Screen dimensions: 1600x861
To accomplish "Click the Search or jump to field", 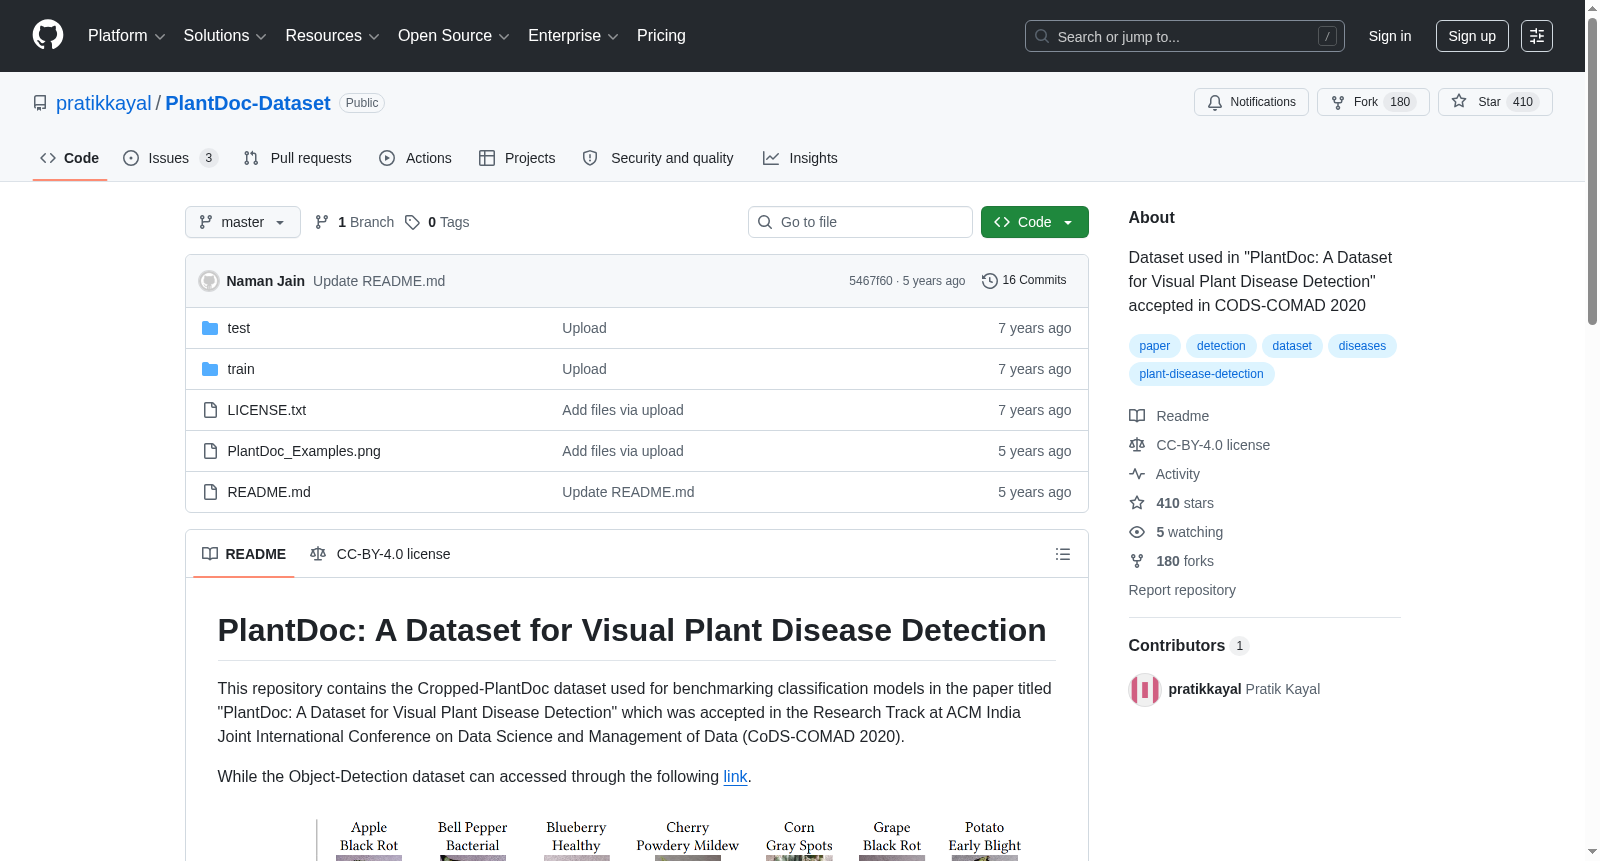I will (1185, 36).
